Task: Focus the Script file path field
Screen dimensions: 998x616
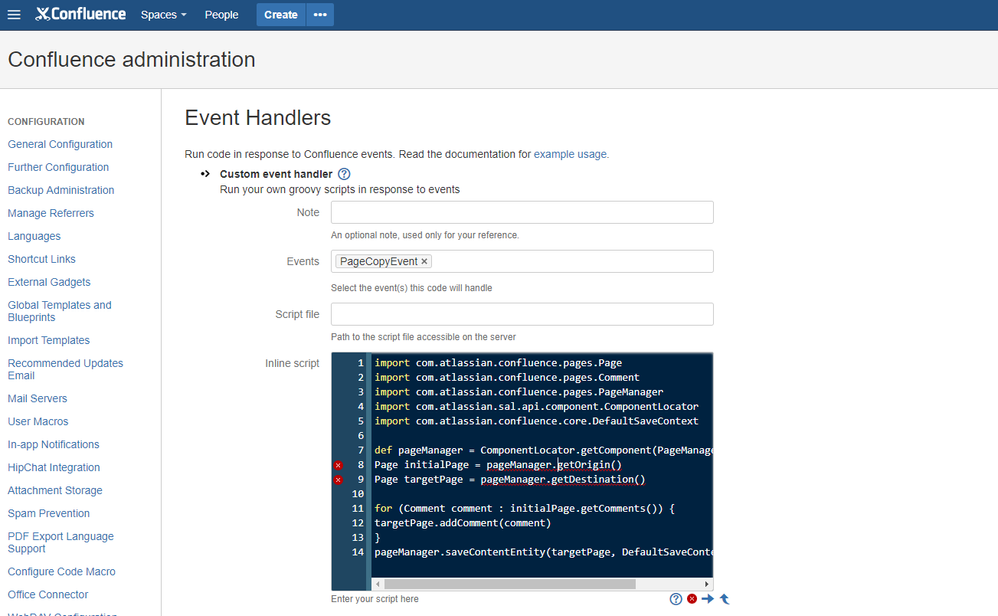Action: 522,314
